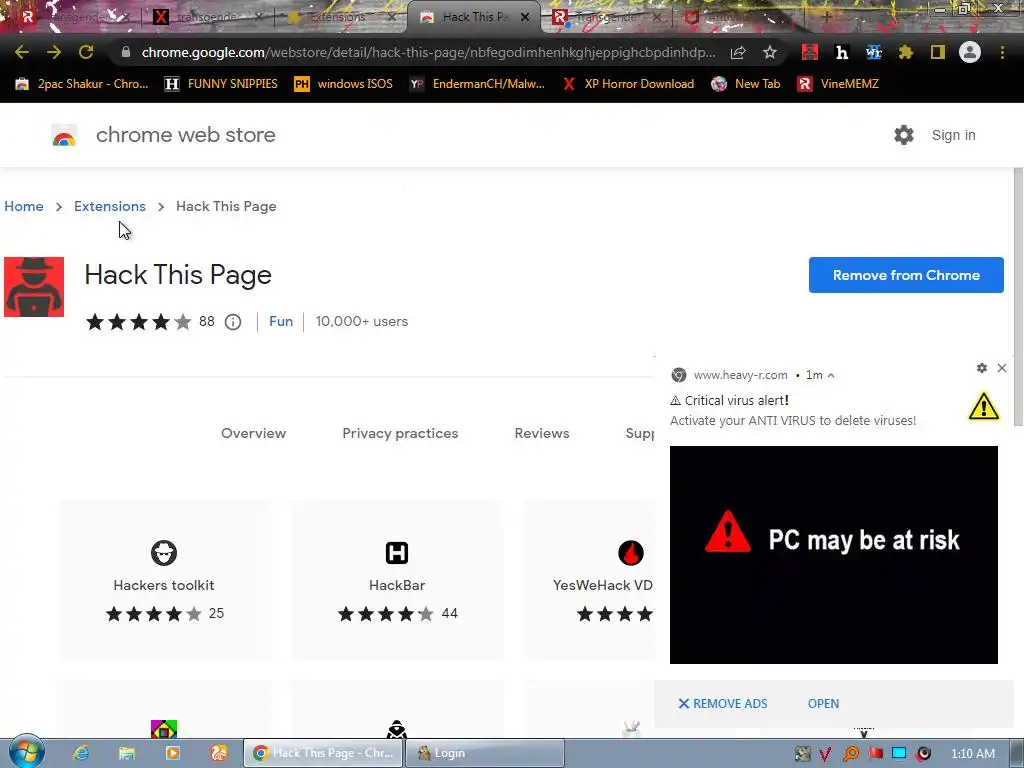
Task: Open the XP Horror Download bookmark
Action: [x=628, y=84]
